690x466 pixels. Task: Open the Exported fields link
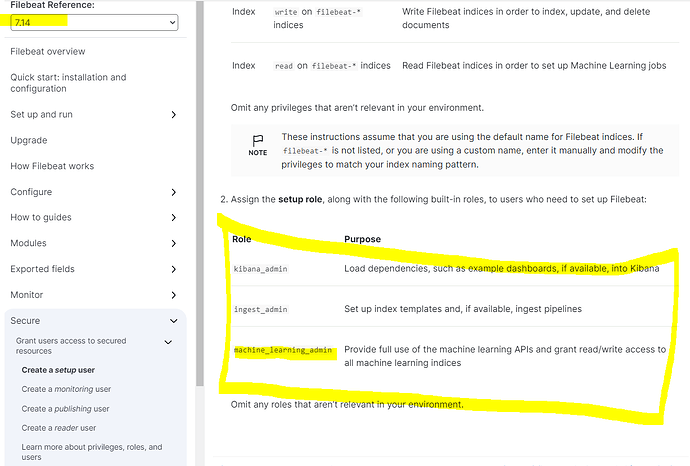coord(42,269)
